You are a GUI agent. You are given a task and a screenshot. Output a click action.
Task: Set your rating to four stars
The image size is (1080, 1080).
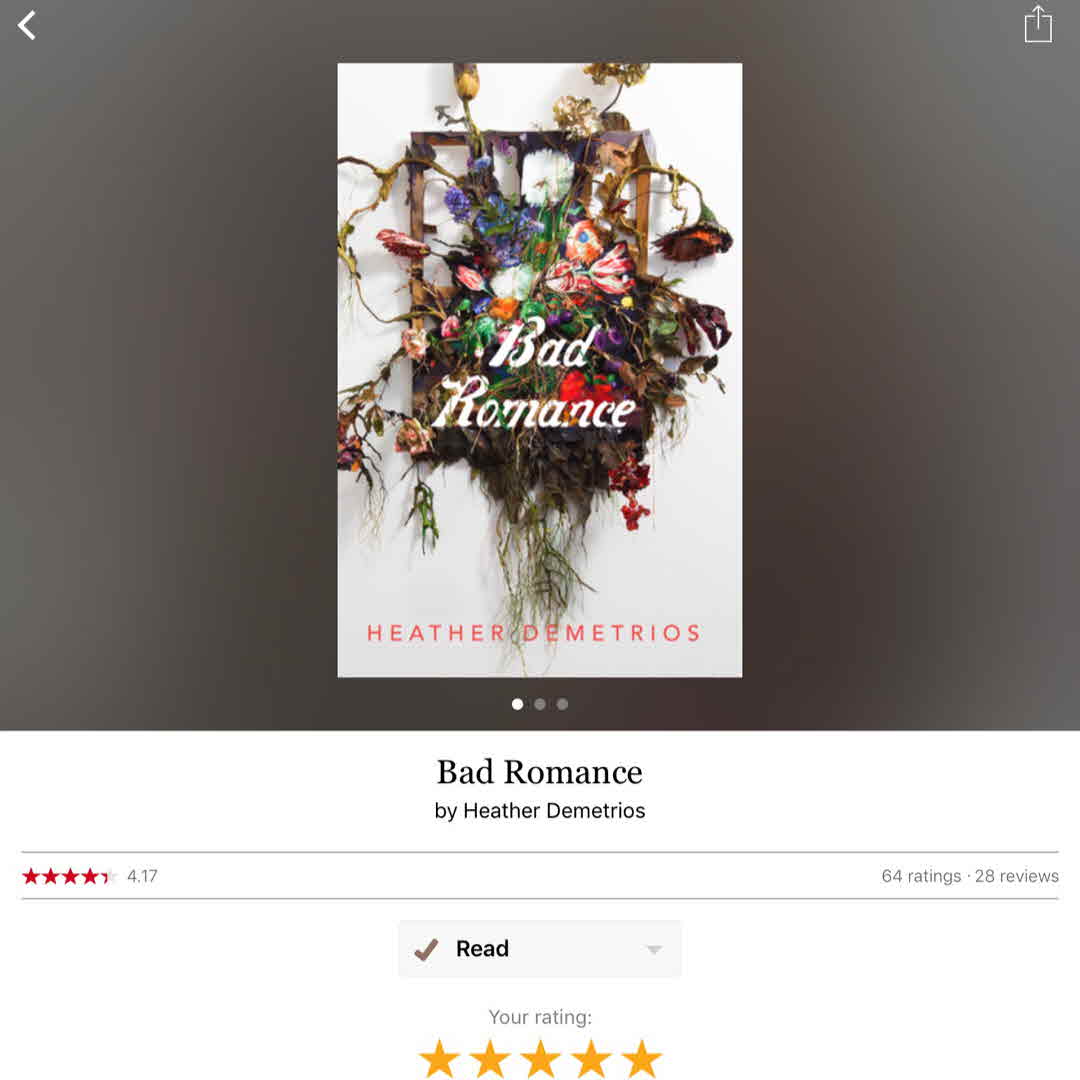(591, 1059)
